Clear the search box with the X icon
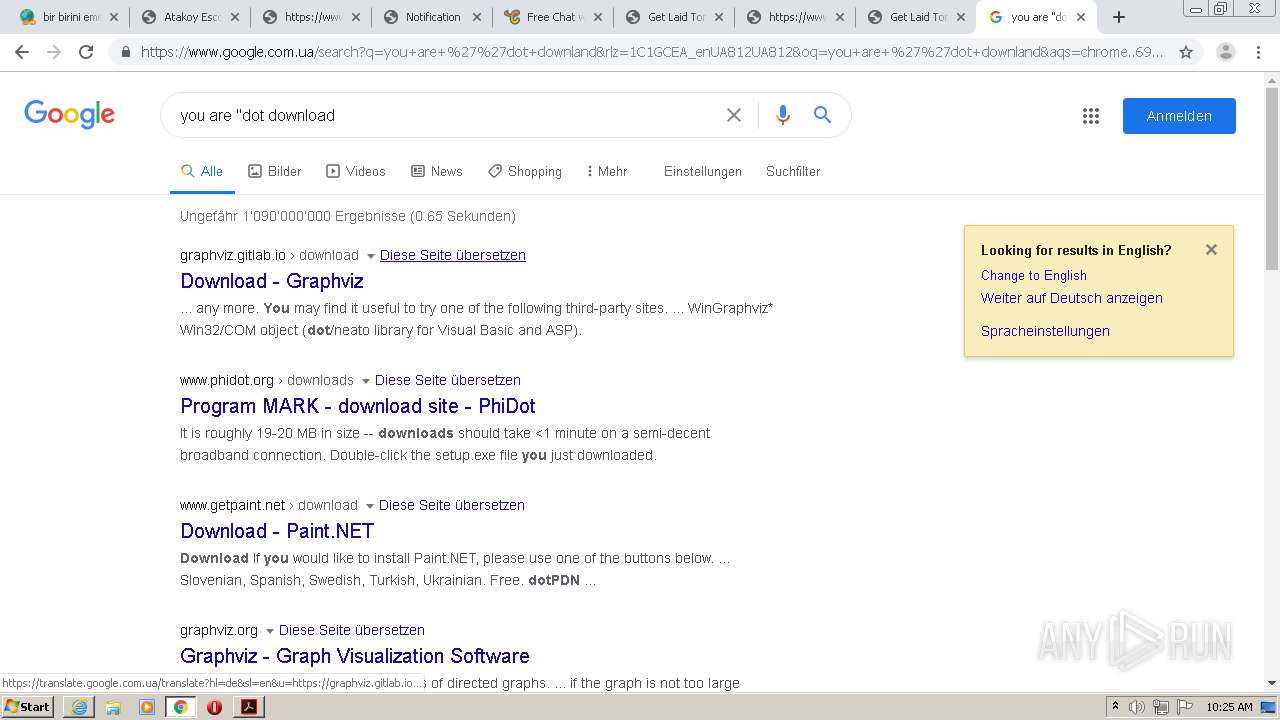Screen dimensions: 1280x720 click(x=734, y=115)
